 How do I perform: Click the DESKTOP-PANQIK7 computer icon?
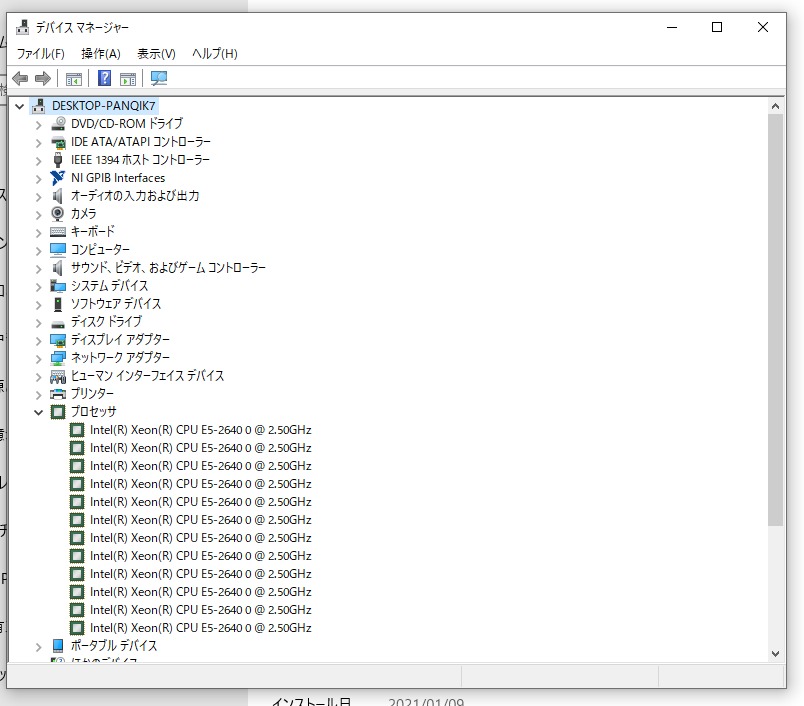[x=39, y=106]
